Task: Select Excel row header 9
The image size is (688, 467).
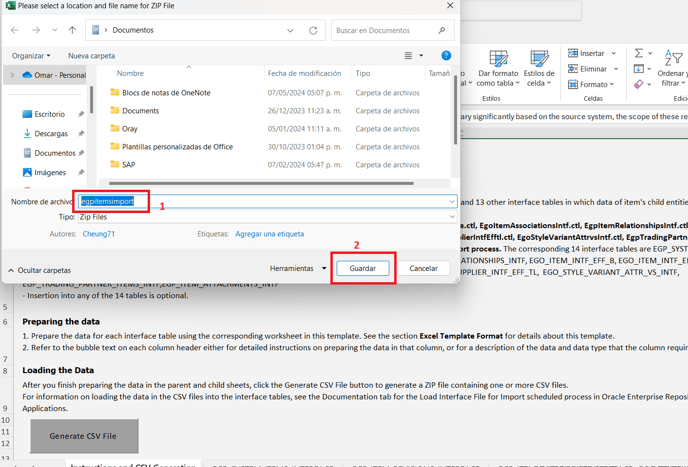Action: pyautogui.click(x=5, y=408)
